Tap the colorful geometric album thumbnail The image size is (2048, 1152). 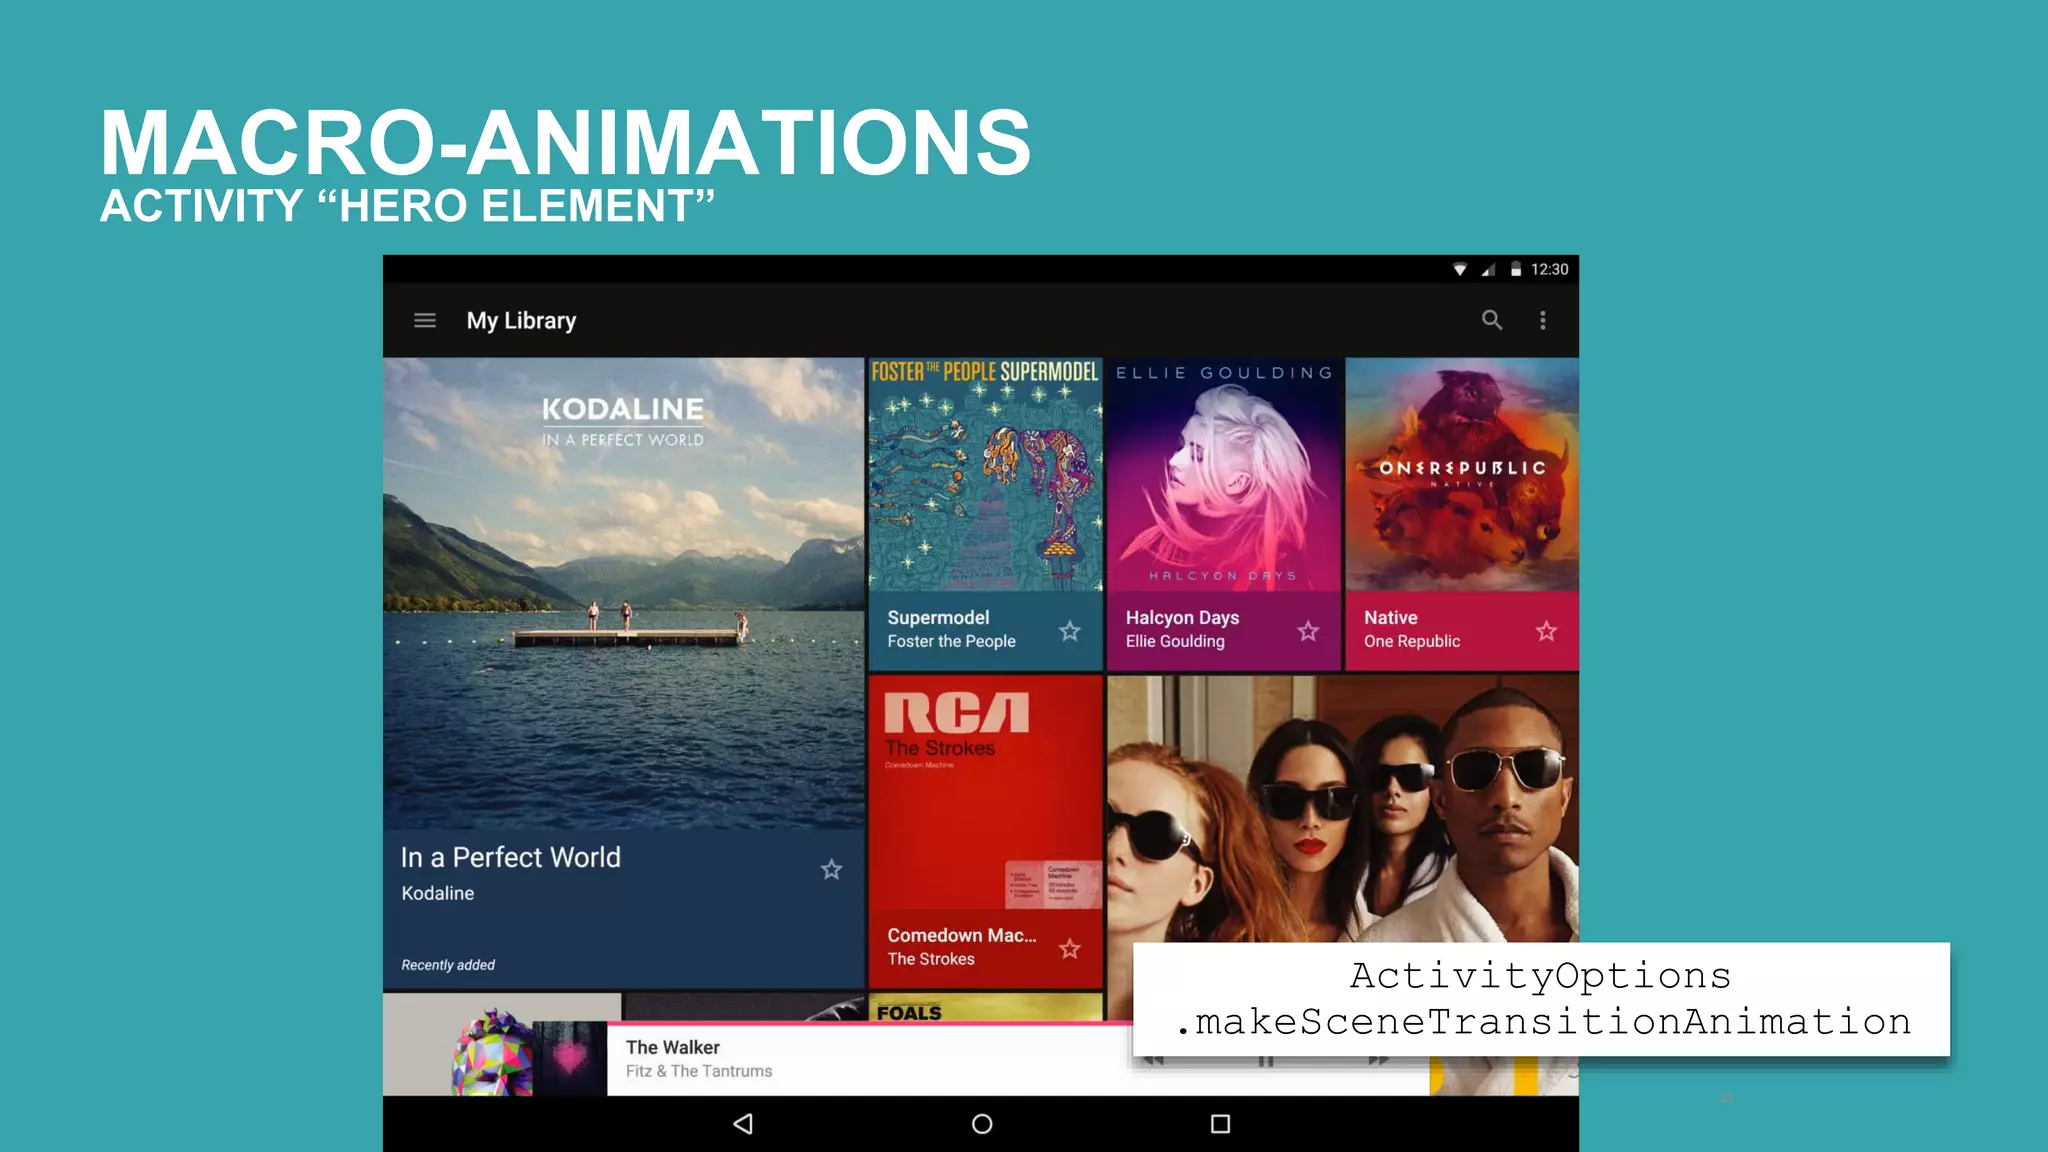click(x=492, y=1052)
